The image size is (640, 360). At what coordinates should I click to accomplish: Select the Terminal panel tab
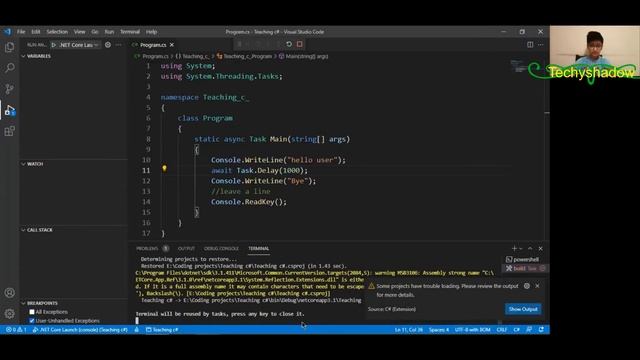[258, 248]
